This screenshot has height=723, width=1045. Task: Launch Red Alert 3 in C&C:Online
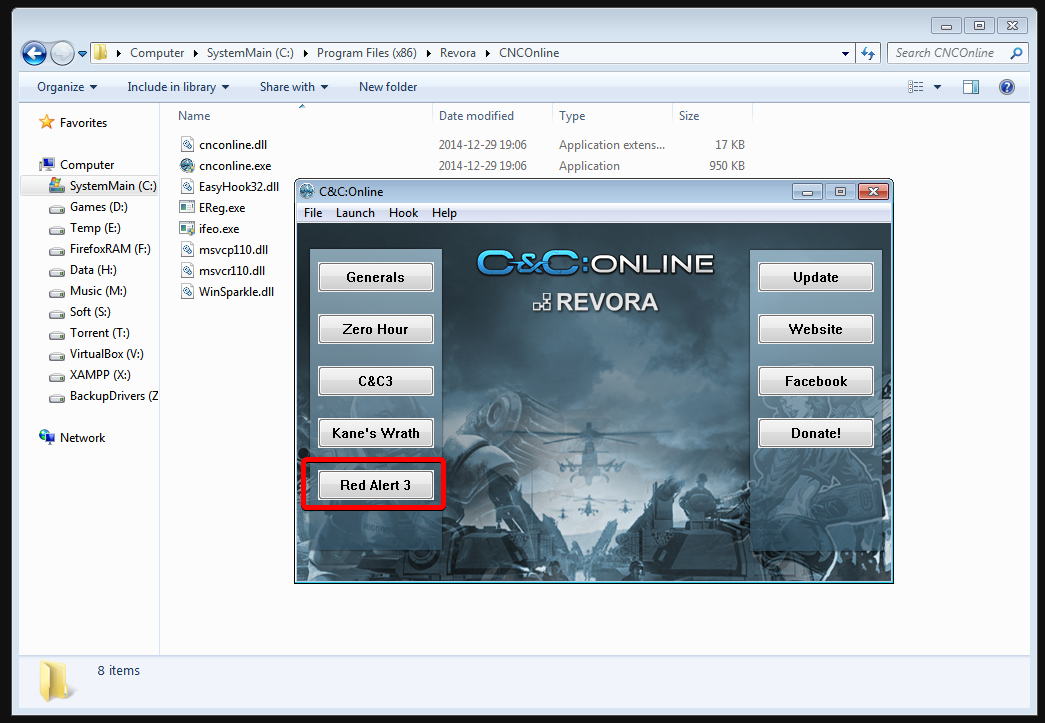(375, 485)
